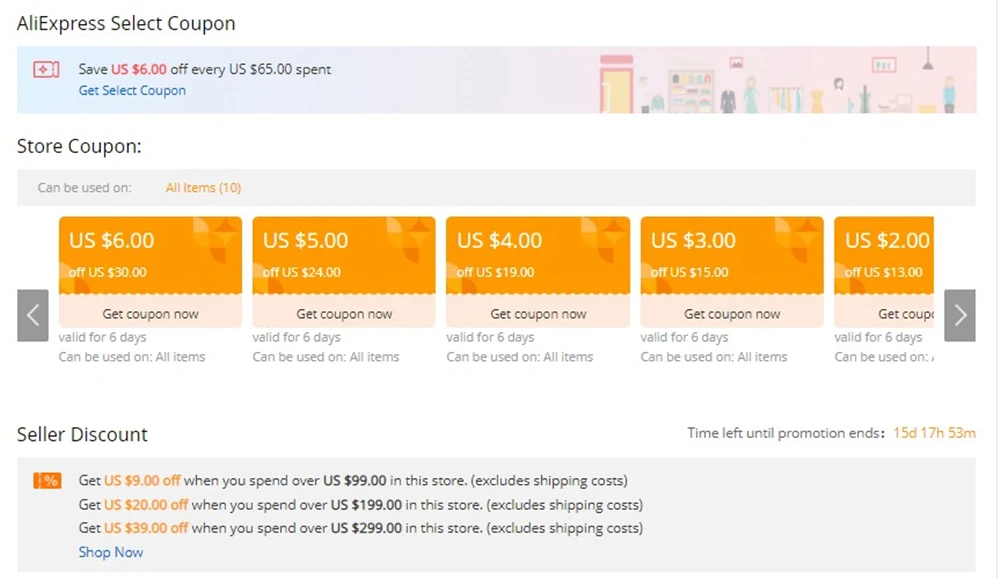Click the US $2.00 off US $13.00 coupon card
1000x578 pixels.
point(885,255)
